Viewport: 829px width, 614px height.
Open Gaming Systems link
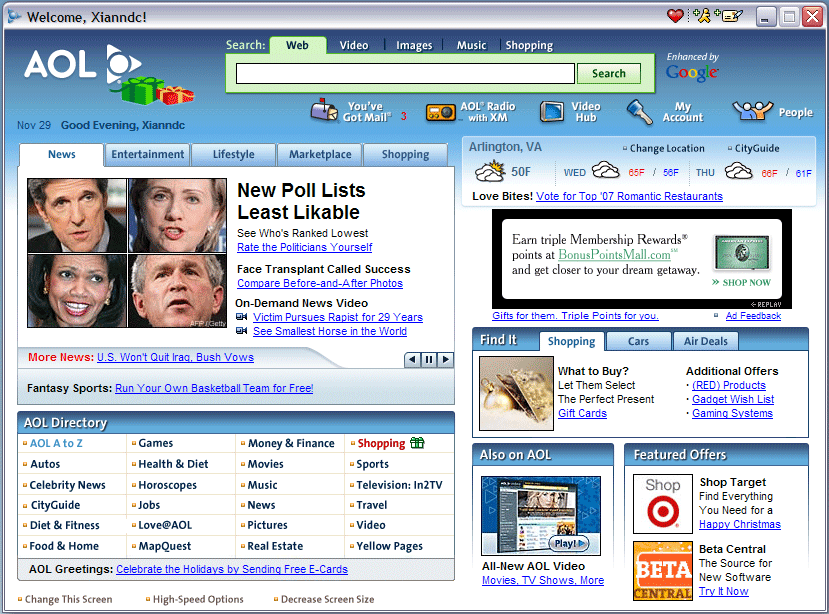tap(732, 414)
